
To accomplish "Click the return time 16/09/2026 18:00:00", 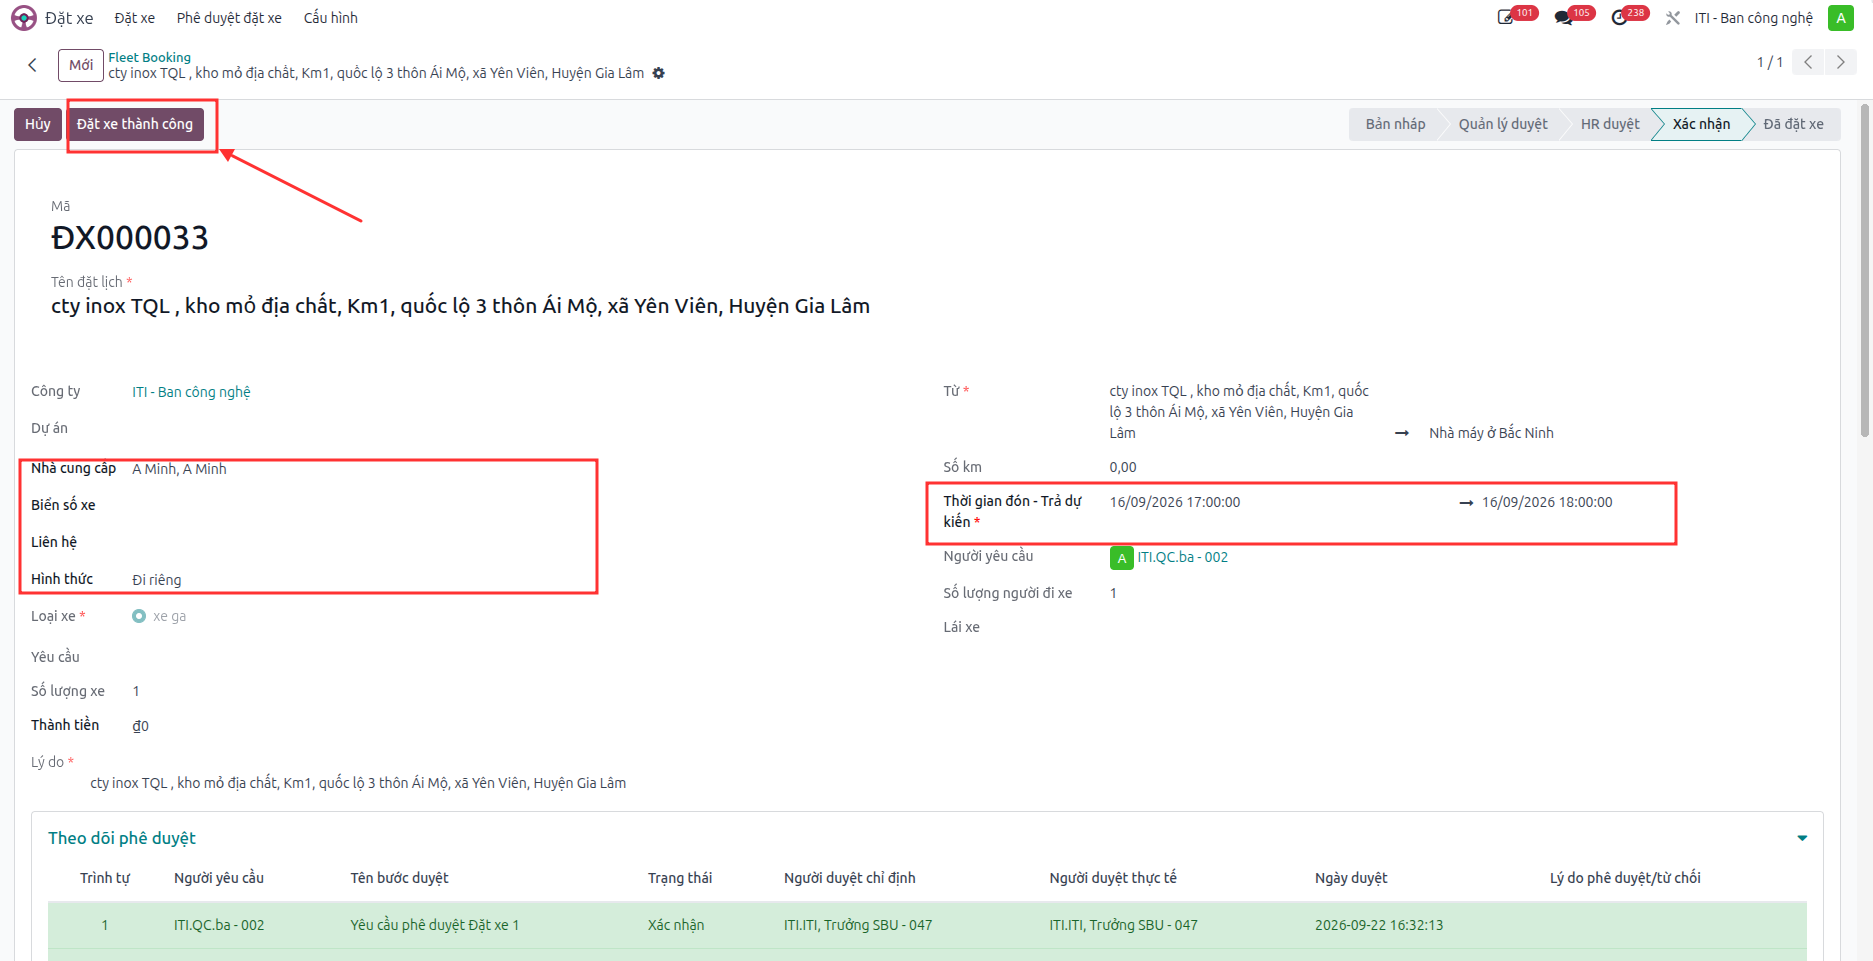I will 1547,502.
